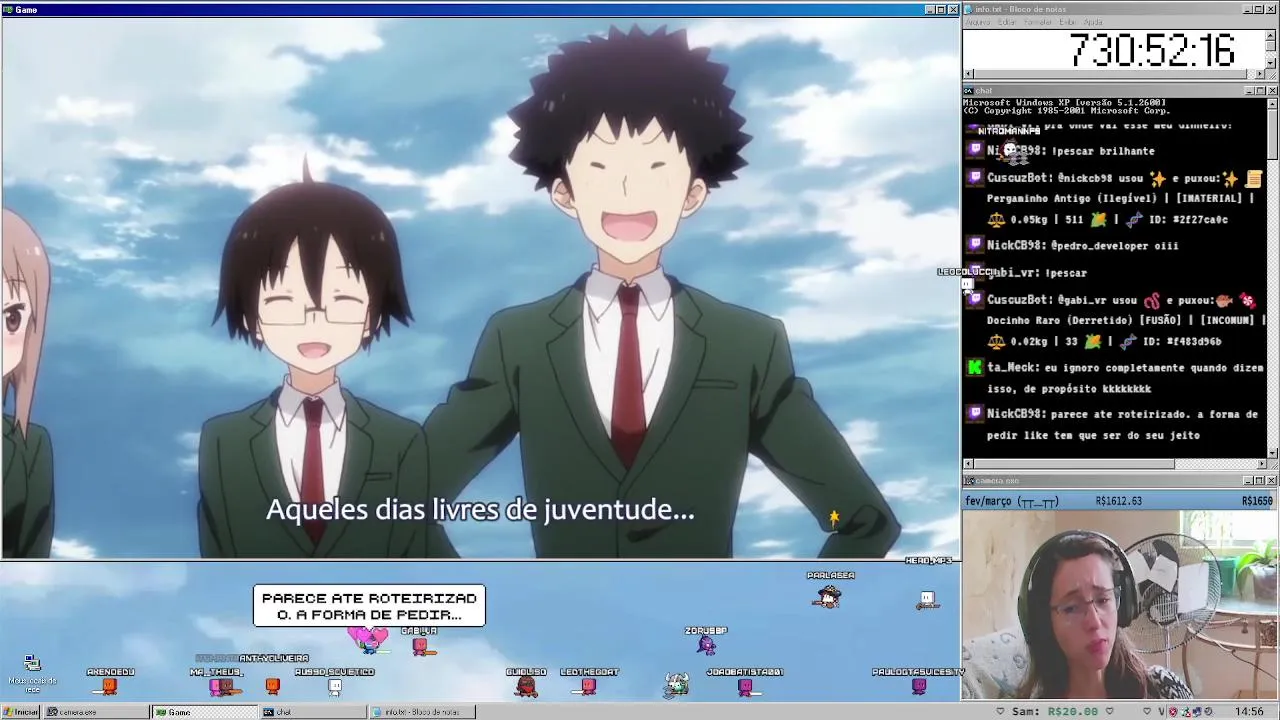Click the cmd icon in chat title bar
The width and height of the screenshot is (1280, 720).
[969, 91]
